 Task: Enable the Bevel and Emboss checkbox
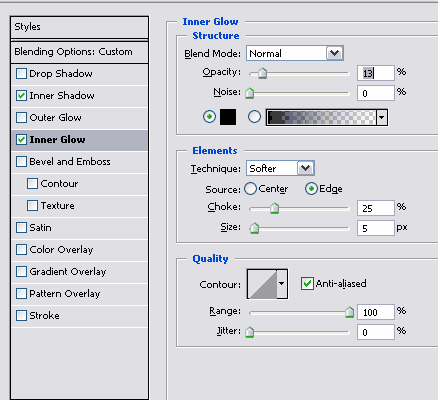pyautogui.click(x=21, y=162)
